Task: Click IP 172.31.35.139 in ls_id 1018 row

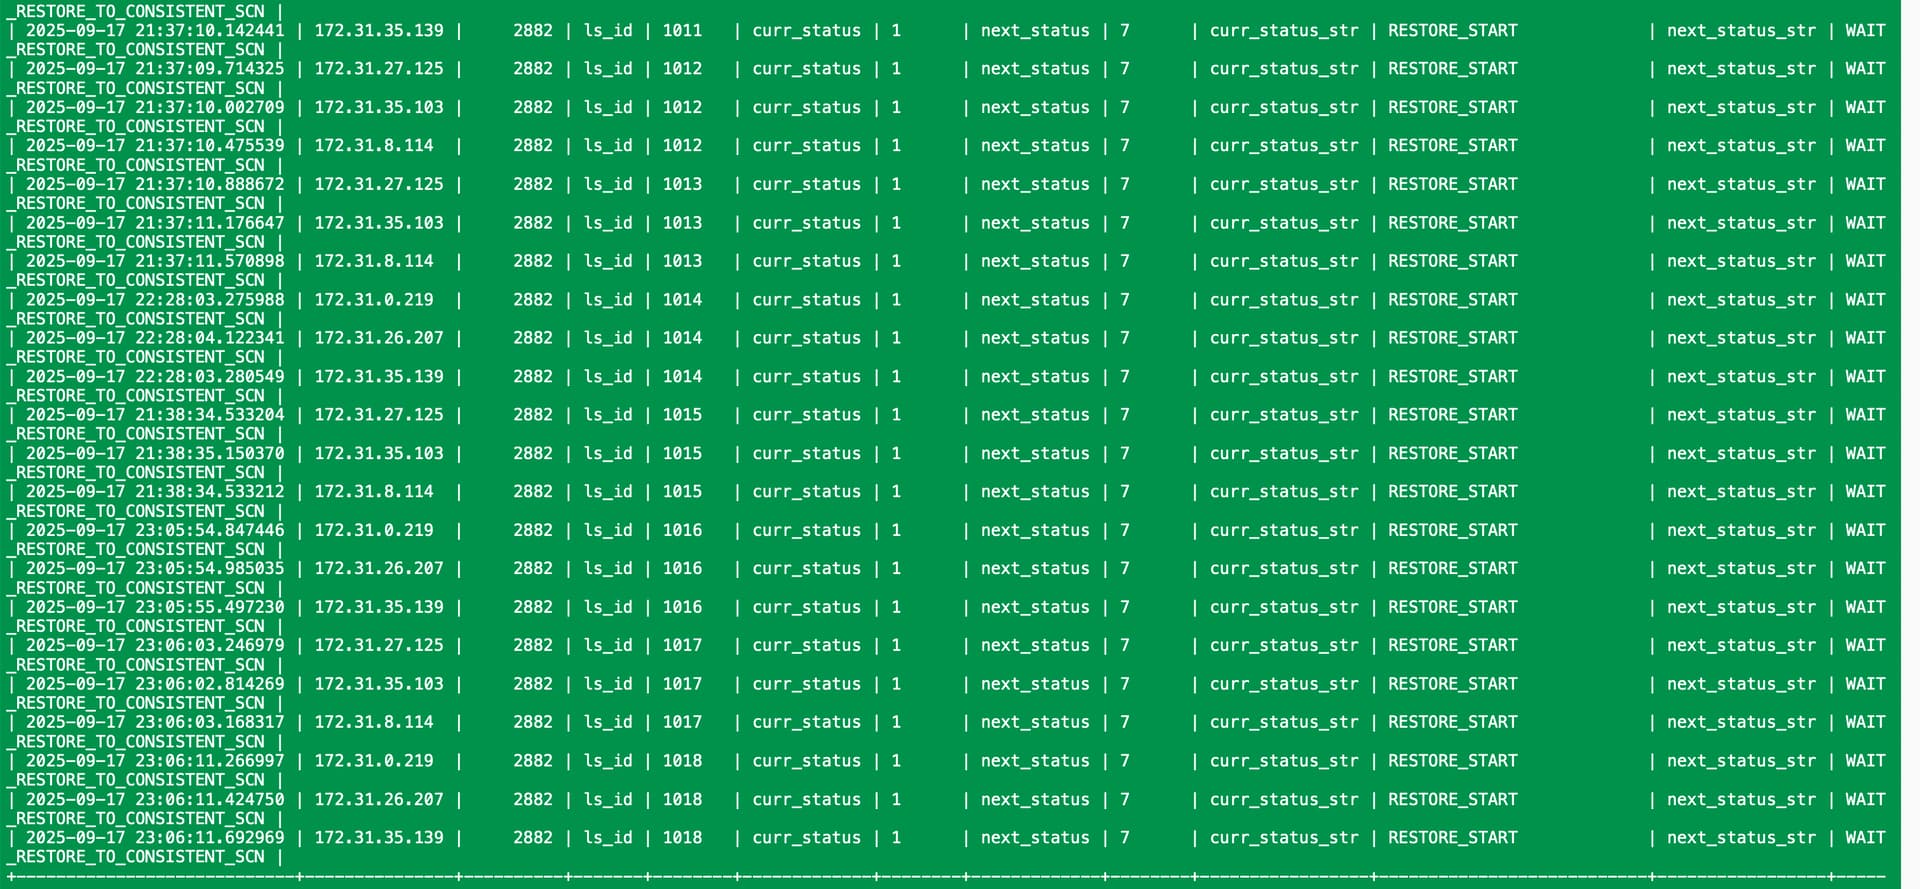Action: pyautogui.click(x=379, y=838)
